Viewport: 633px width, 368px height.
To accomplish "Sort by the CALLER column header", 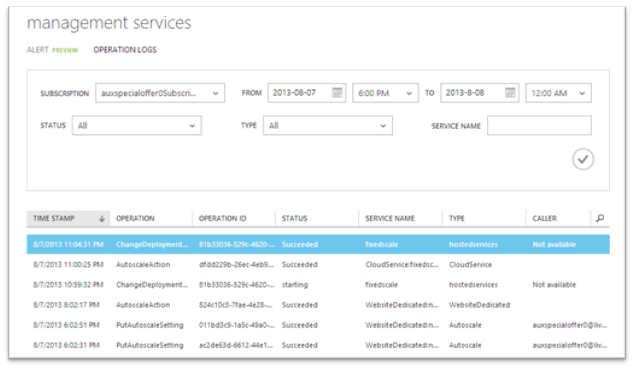I will click(545, 218).
